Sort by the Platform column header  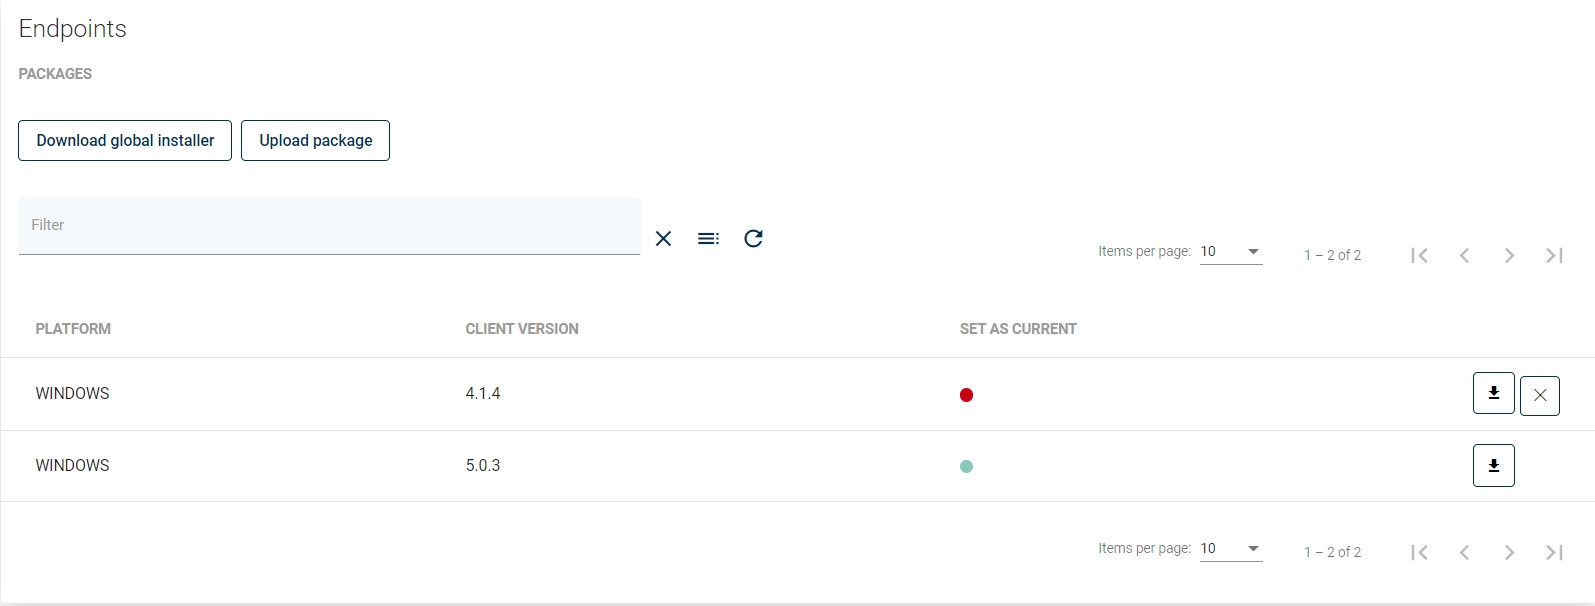(x=73, y=329)
